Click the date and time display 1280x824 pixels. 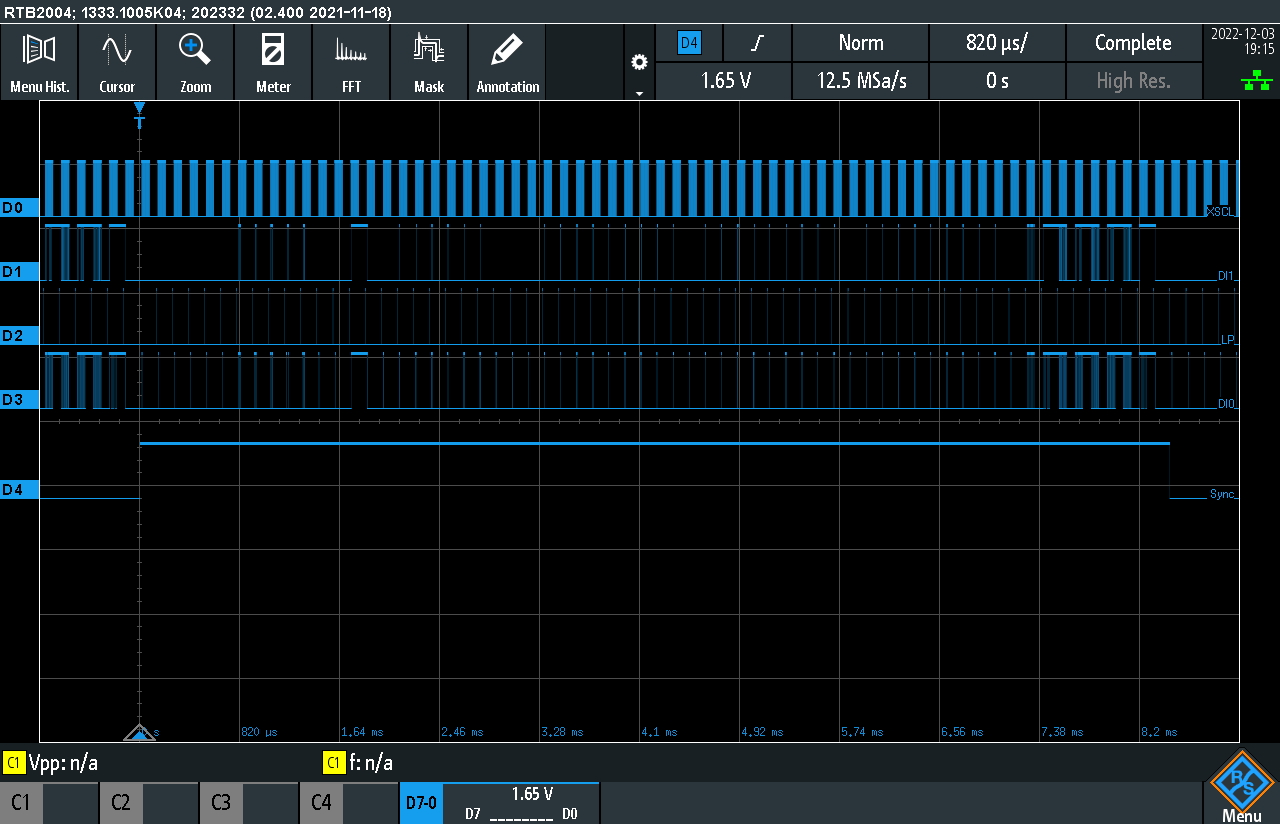coord(1241,40)
